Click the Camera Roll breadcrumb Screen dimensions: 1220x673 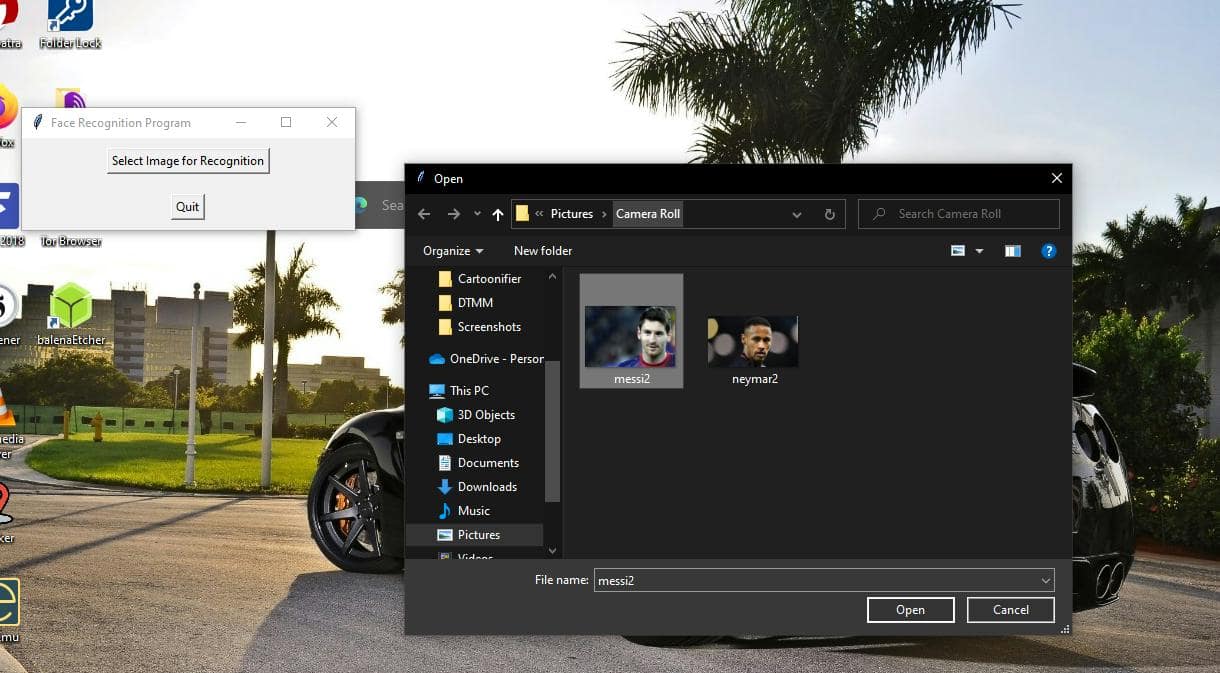pos(648,214)
